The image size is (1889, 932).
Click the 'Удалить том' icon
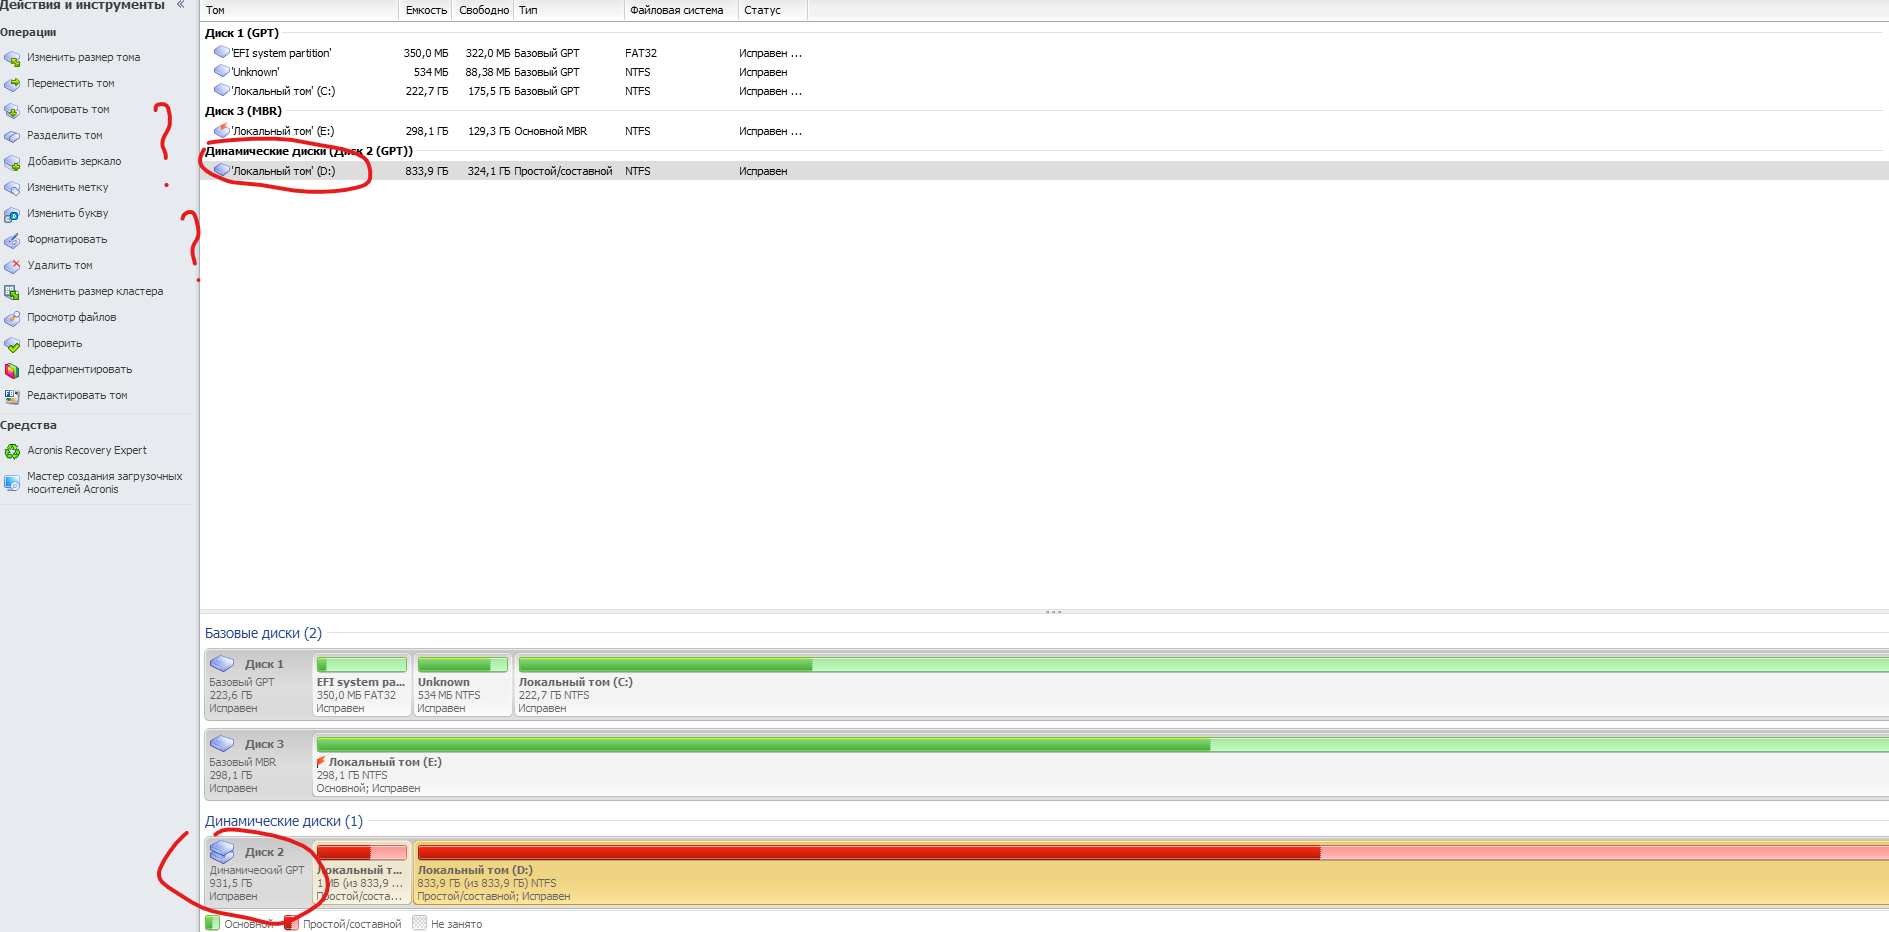pos(12,266)
